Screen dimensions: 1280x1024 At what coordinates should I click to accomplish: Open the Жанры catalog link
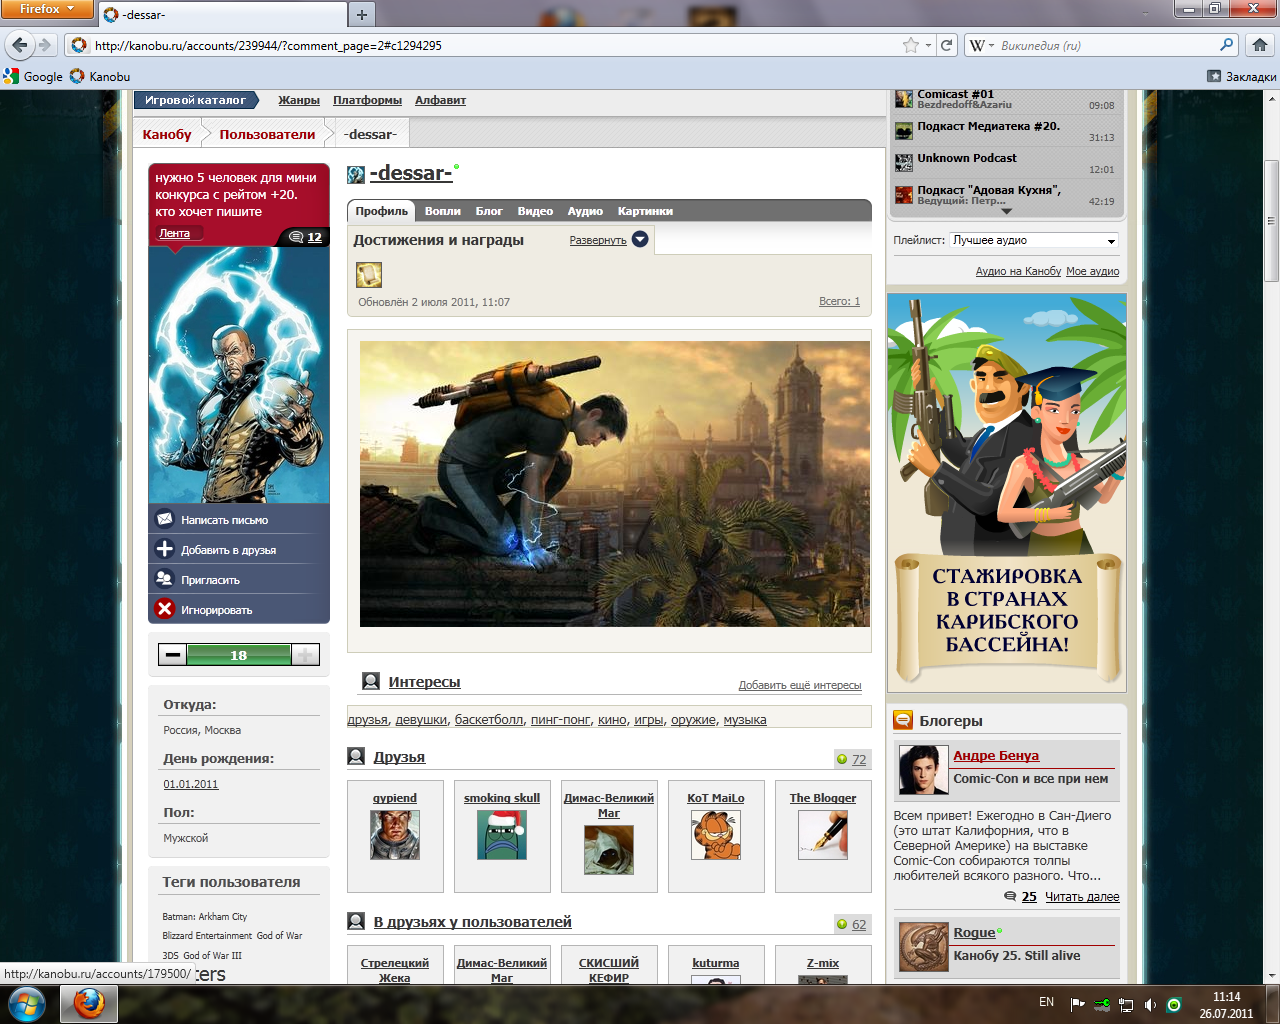point(299,100)
